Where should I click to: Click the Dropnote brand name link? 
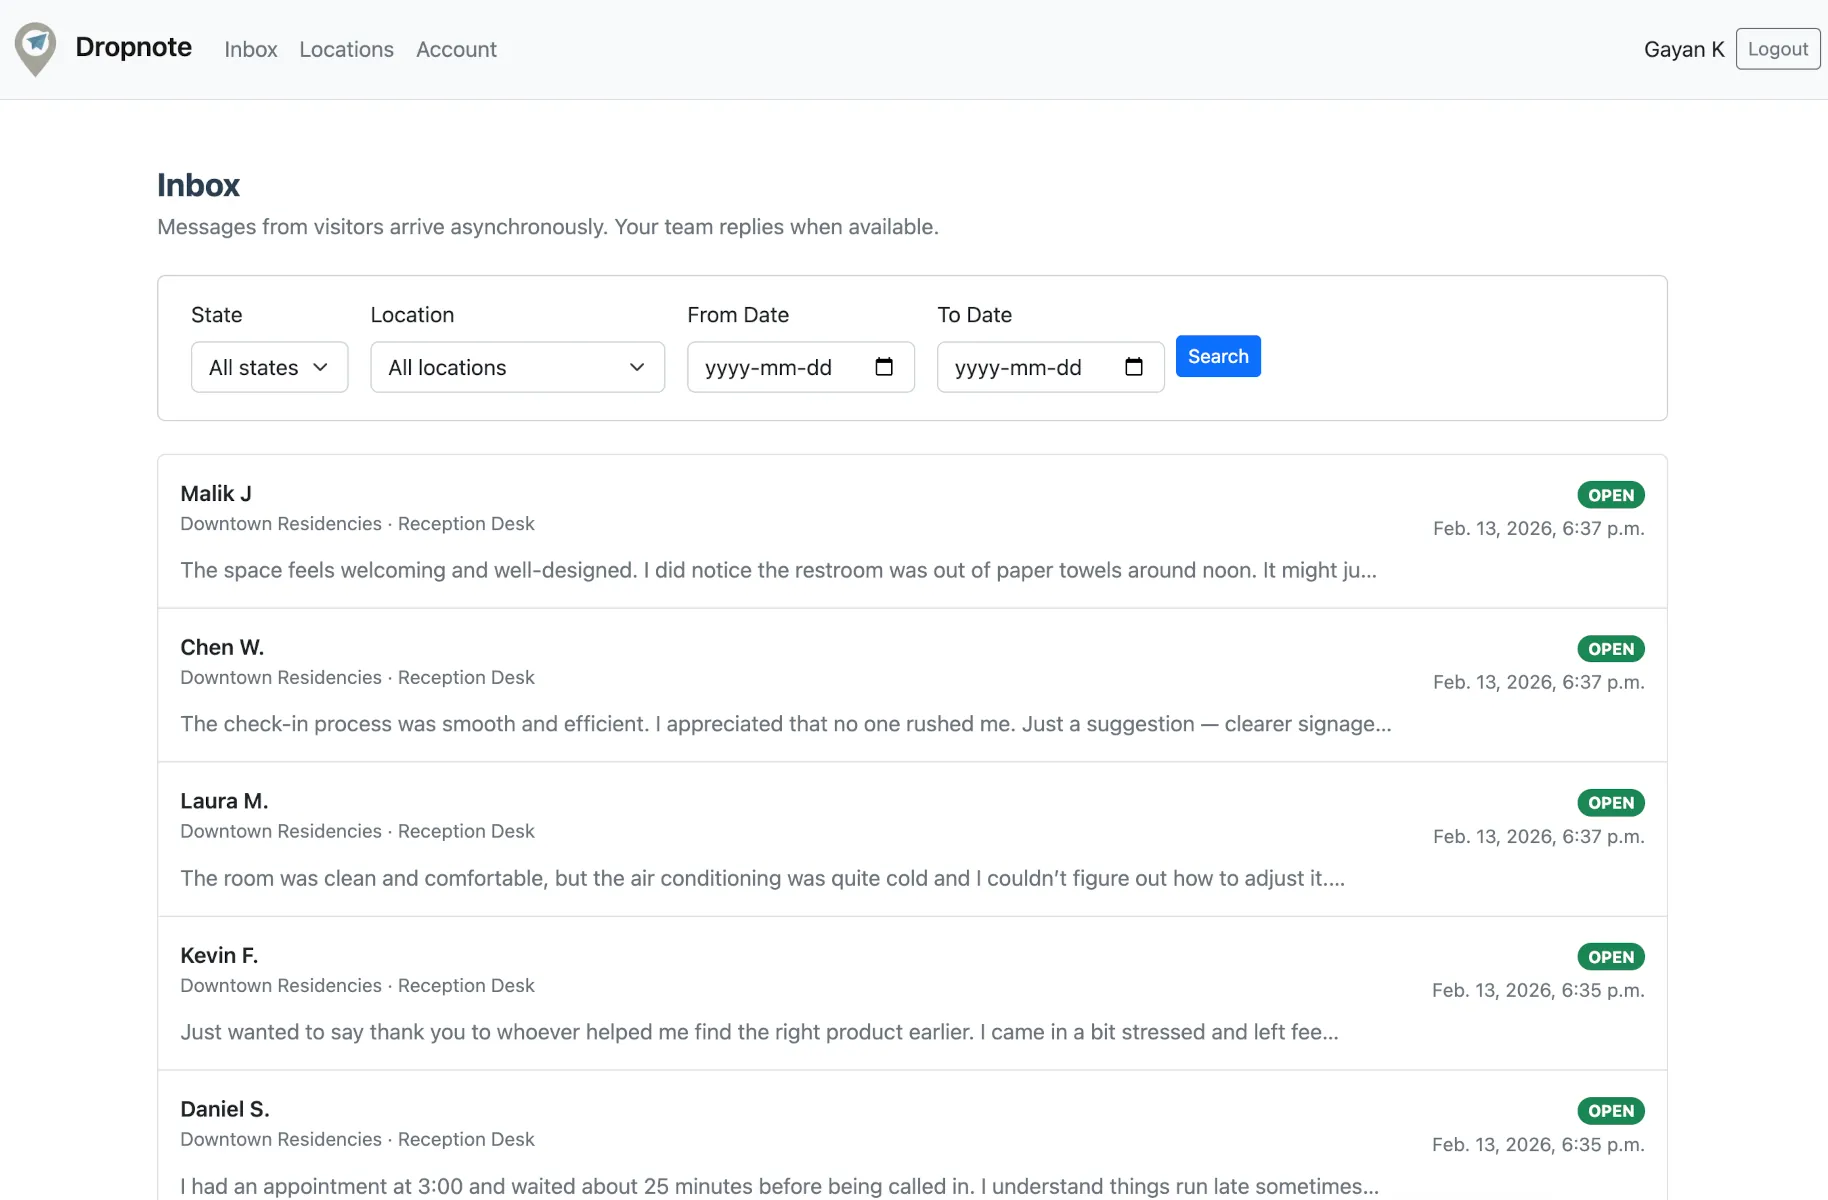(x=133, y=47)
